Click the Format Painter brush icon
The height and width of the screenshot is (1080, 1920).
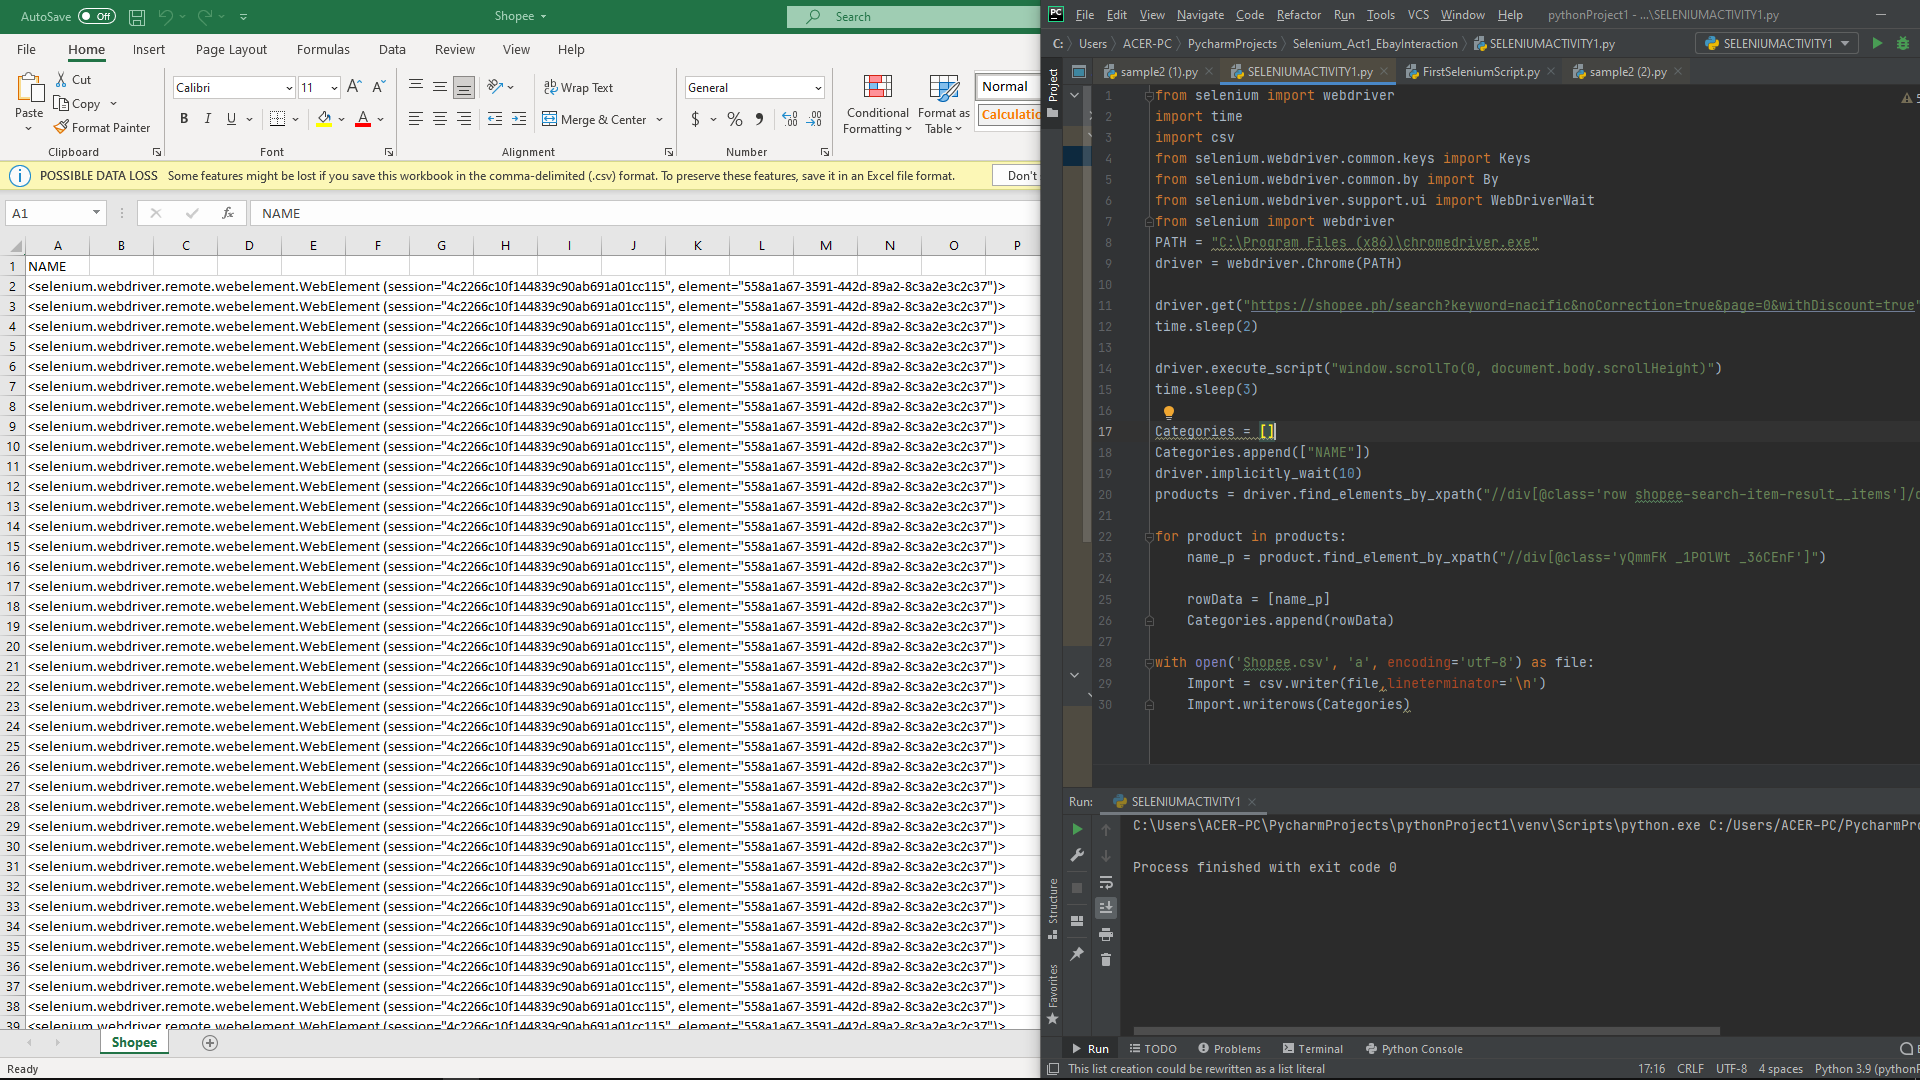(62, 127)
